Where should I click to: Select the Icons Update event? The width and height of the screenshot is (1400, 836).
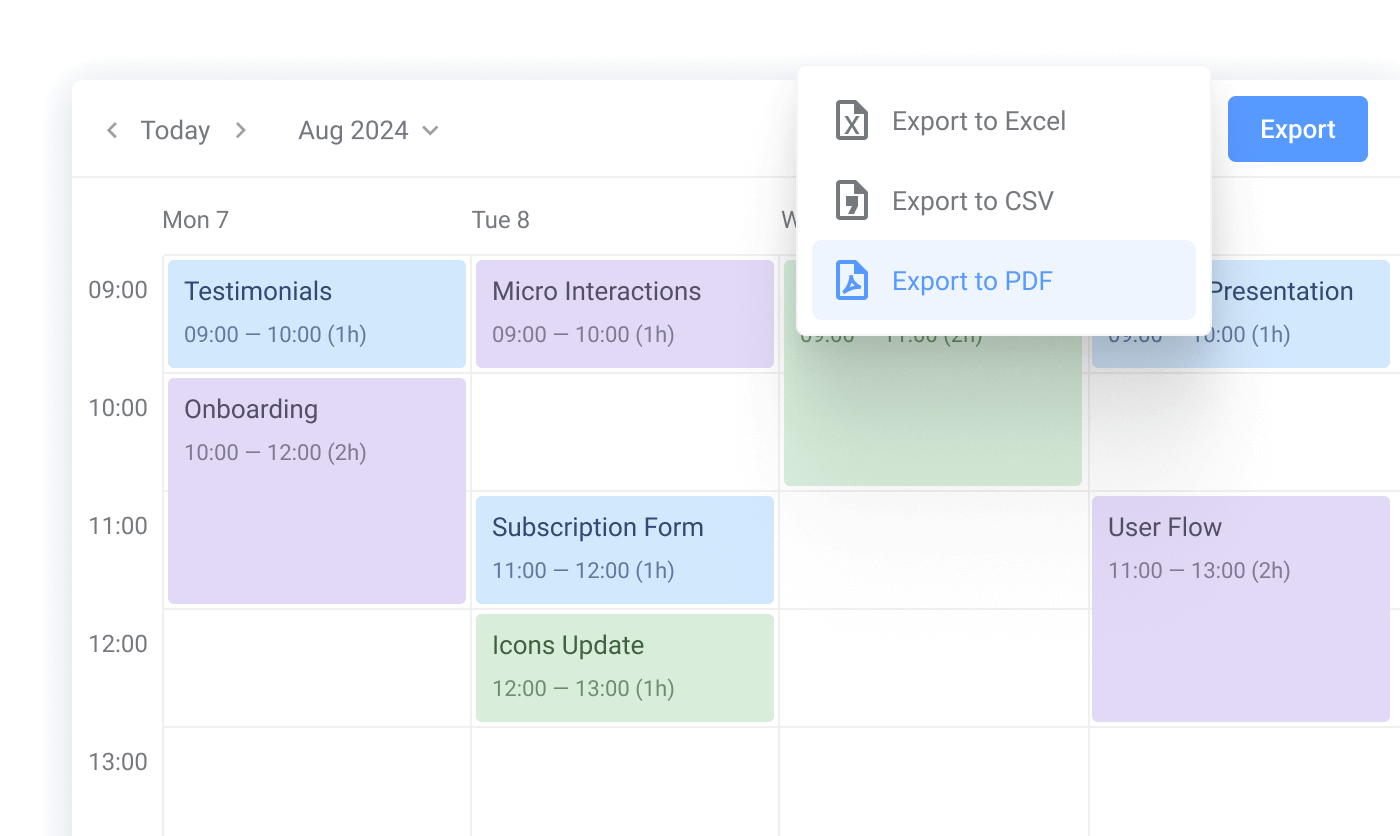tap(624, 667)
